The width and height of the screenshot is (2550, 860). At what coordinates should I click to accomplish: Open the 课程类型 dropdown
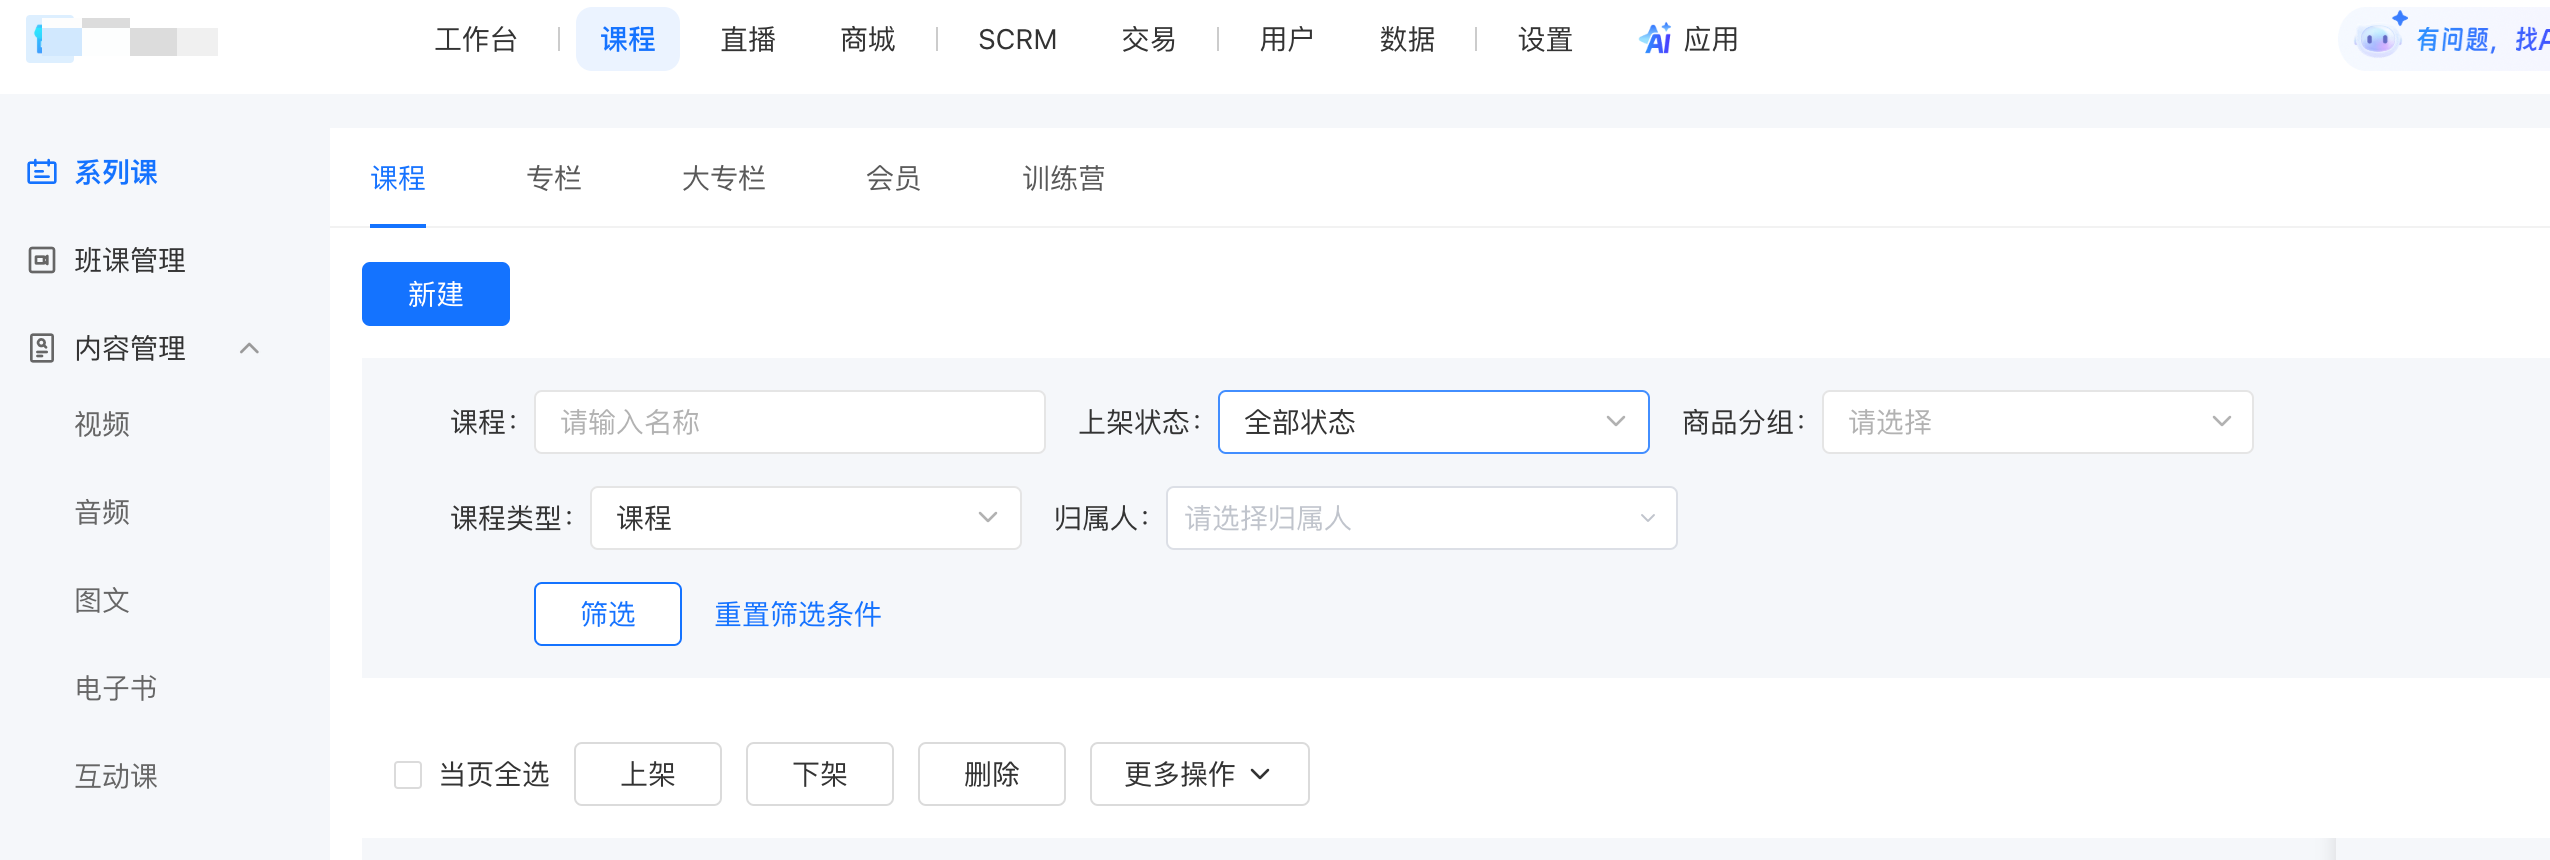coord(805,518)
